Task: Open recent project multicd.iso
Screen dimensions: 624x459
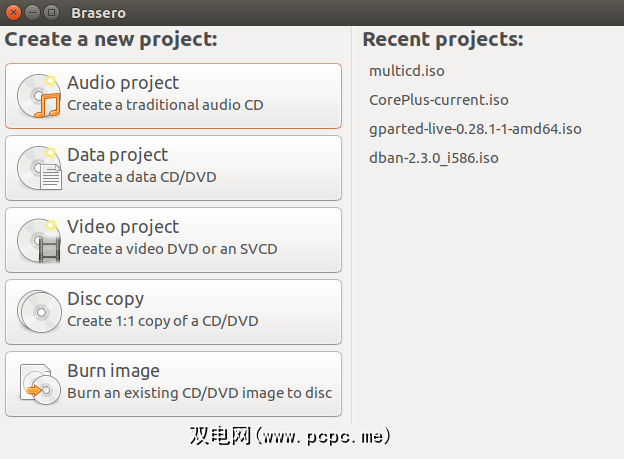Action: 407,71
